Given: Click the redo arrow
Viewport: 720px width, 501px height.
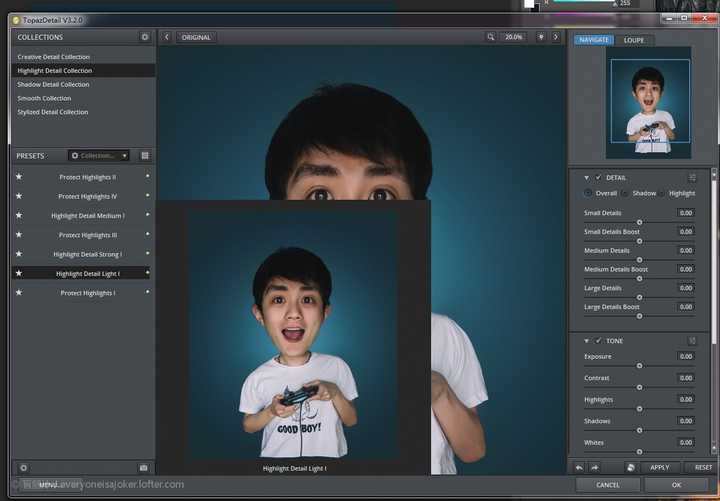Looking at the screenshot, I should (595, 467).
